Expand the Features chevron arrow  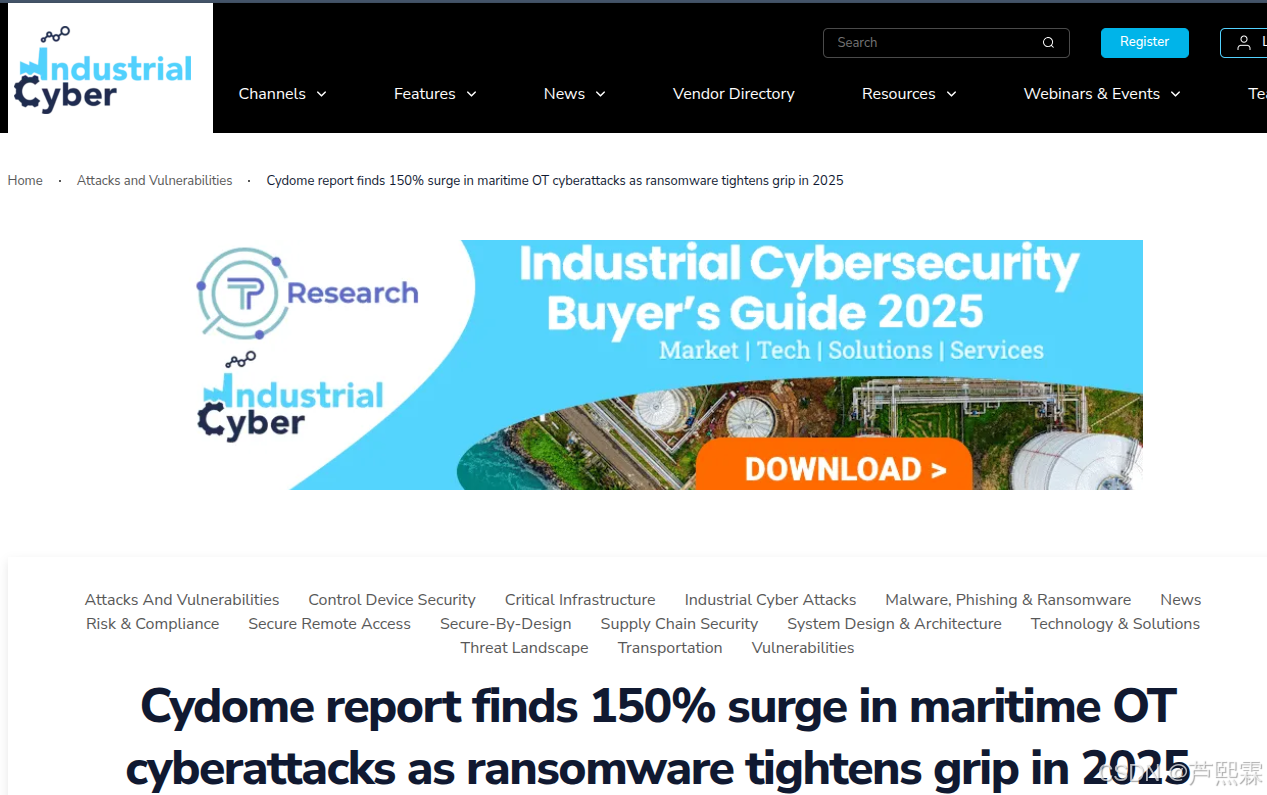[x=471, y=94]
